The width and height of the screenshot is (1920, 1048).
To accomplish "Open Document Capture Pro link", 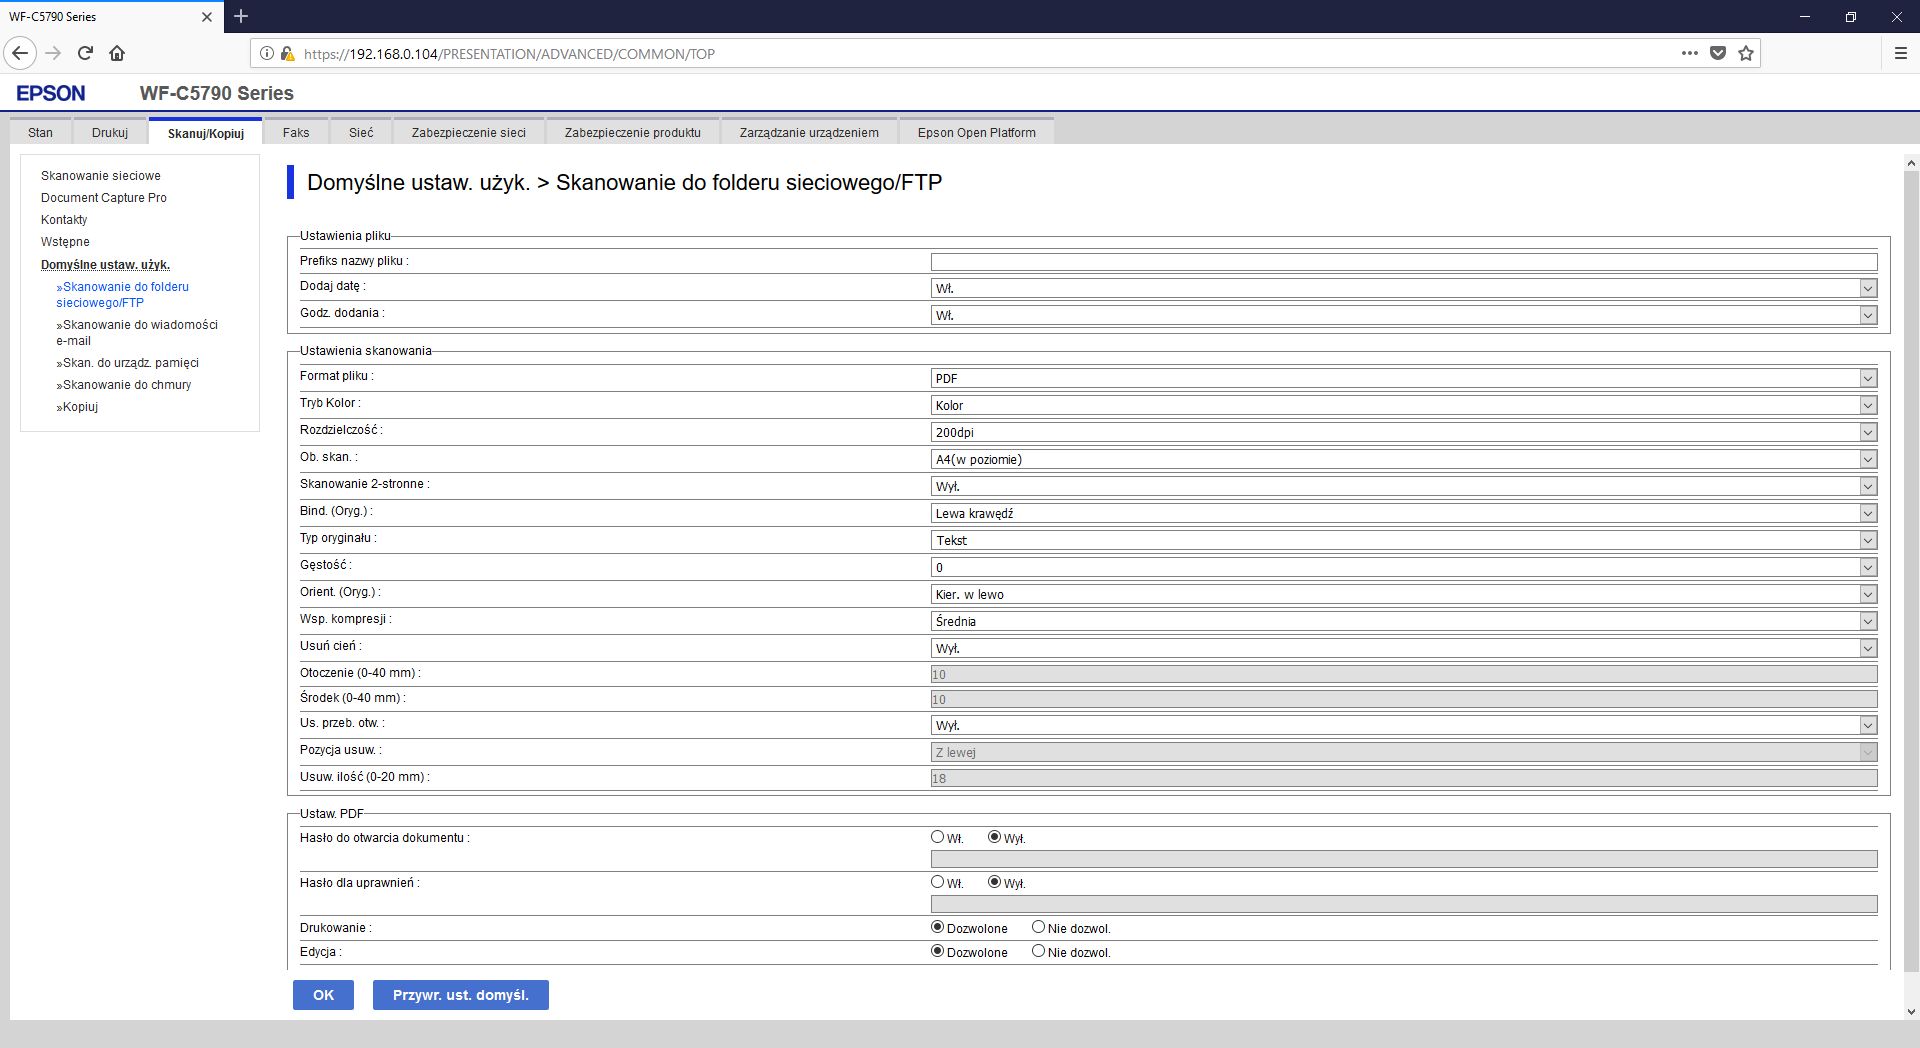I will click(x=104, y=198).
